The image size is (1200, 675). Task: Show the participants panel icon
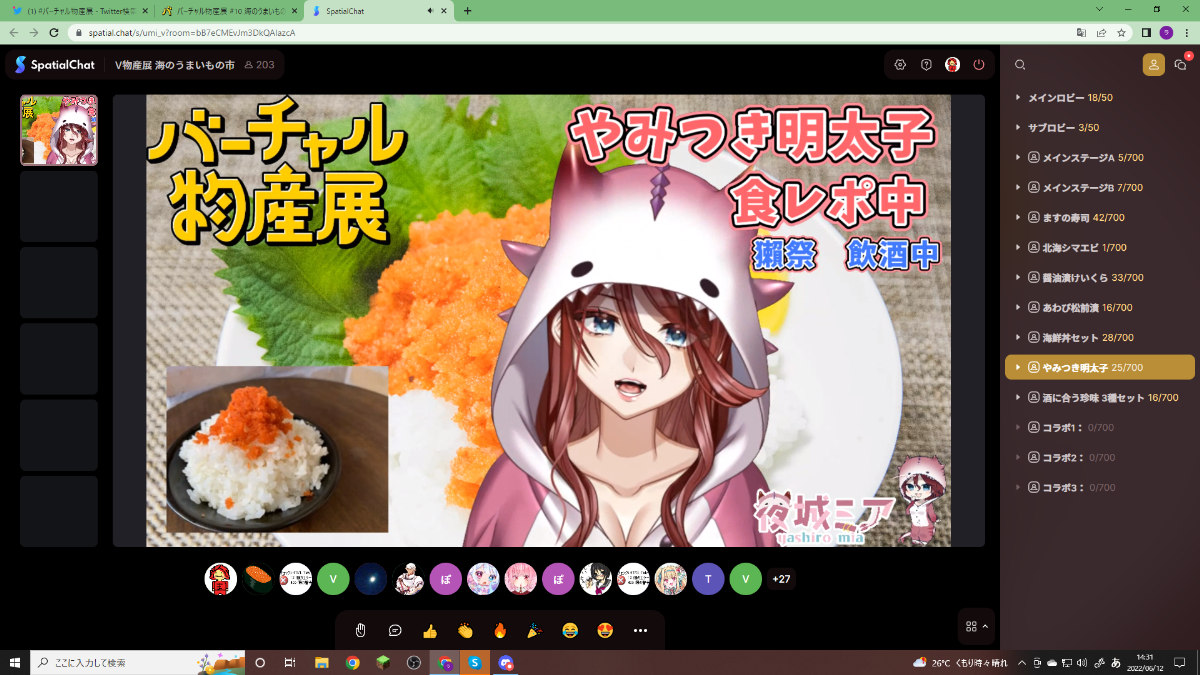click(1154, 65)
